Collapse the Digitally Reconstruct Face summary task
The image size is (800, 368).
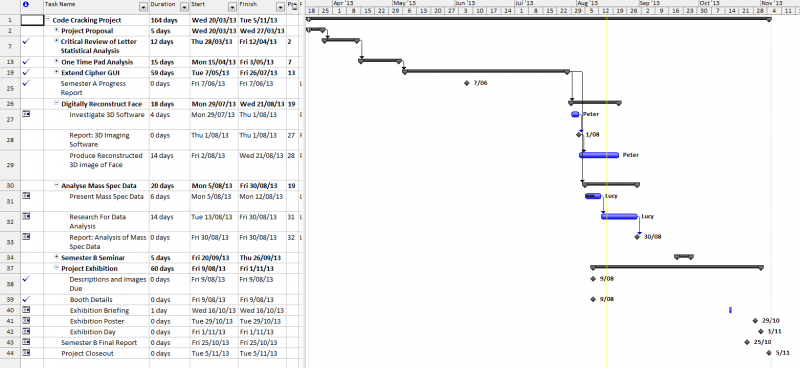[x=57, y=104]
